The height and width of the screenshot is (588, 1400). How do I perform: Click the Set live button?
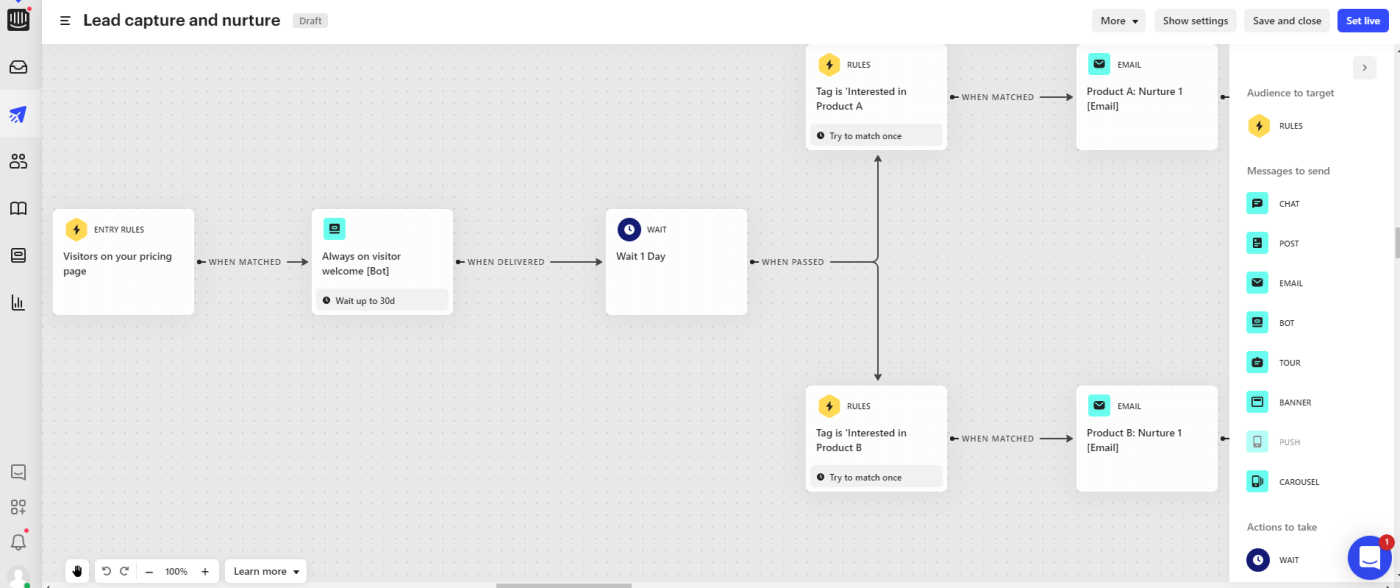point(1363,20)
